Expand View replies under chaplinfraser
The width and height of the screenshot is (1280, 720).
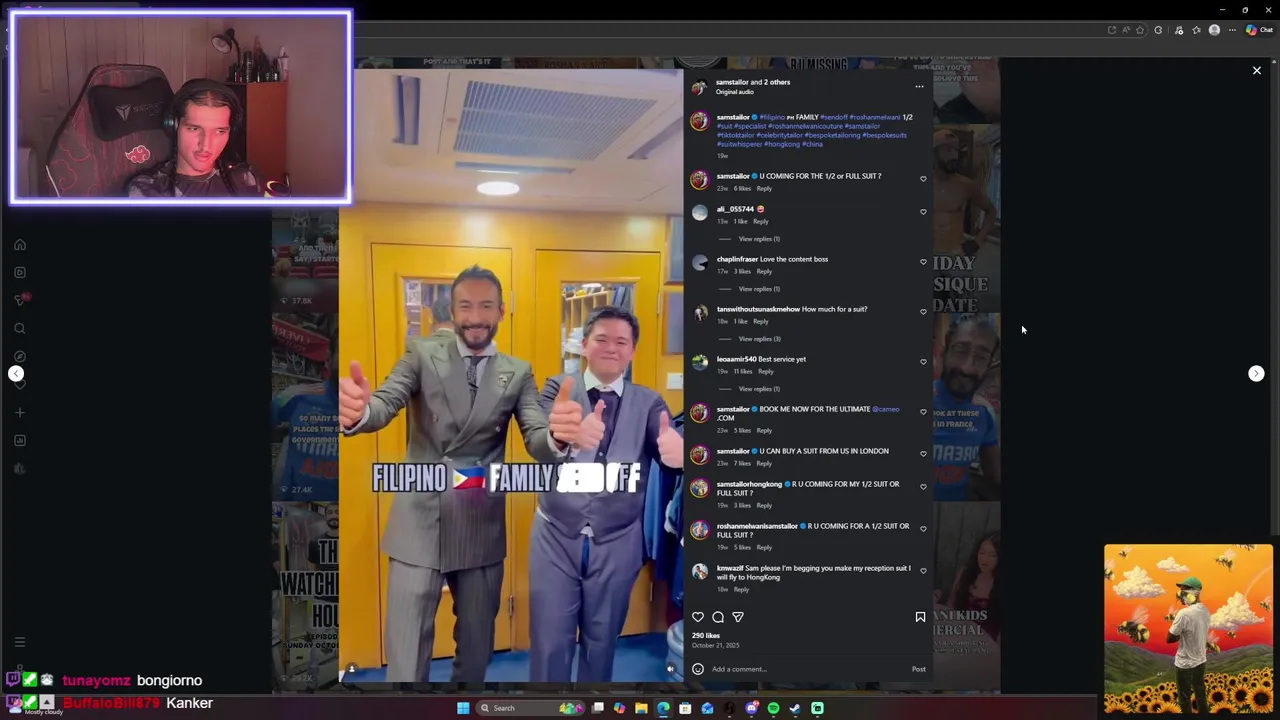point(759,289)
